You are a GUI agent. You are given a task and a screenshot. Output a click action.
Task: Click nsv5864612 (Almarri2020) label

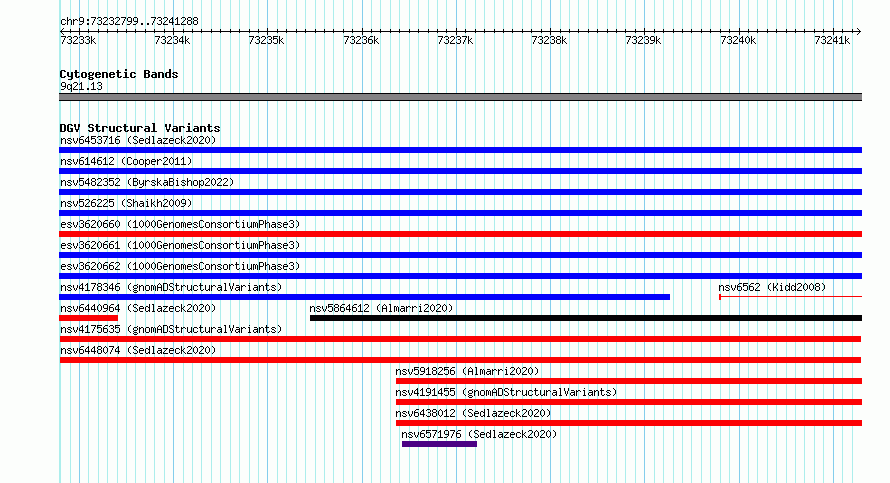[381, 308]
